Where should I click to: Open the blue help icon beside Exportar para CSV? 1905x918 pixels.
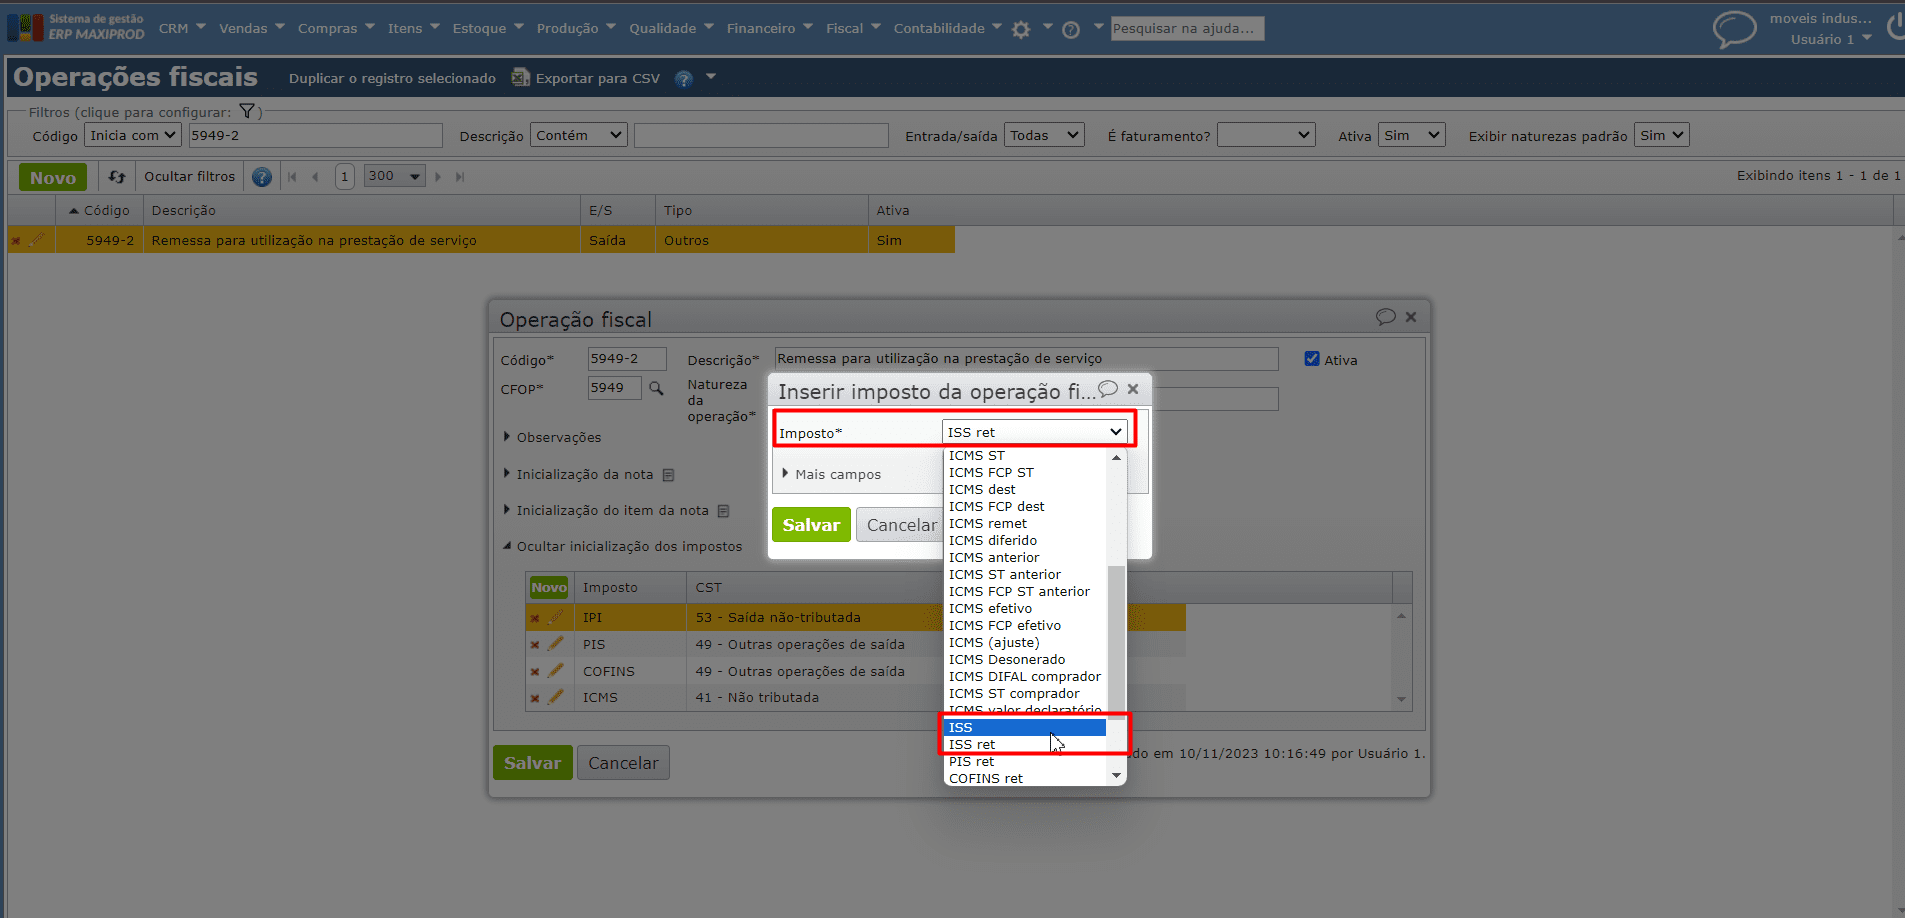(684, 78)
